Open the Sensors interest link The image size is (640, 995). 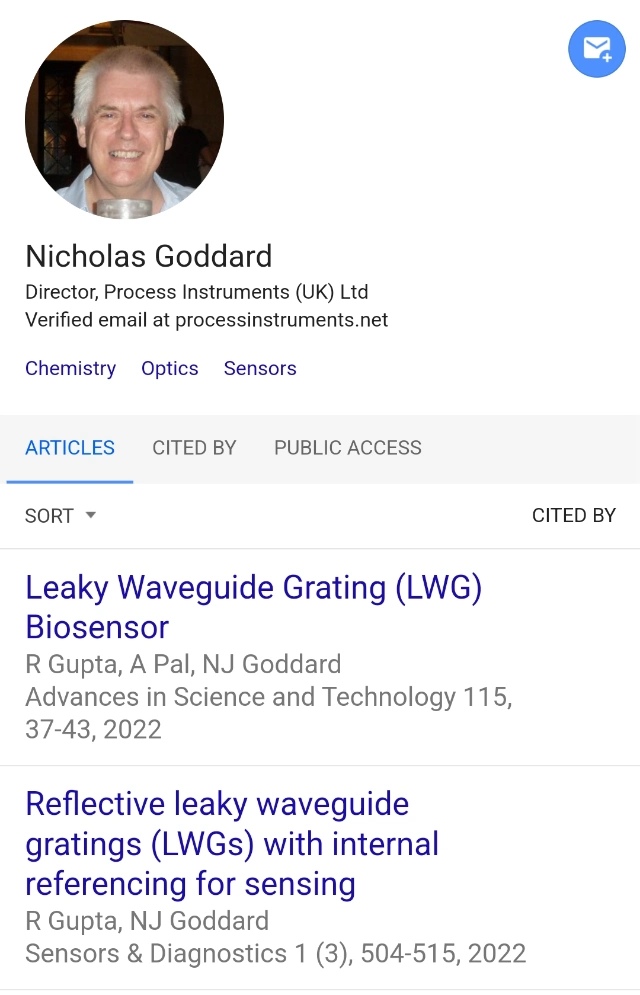coord(260,368)
